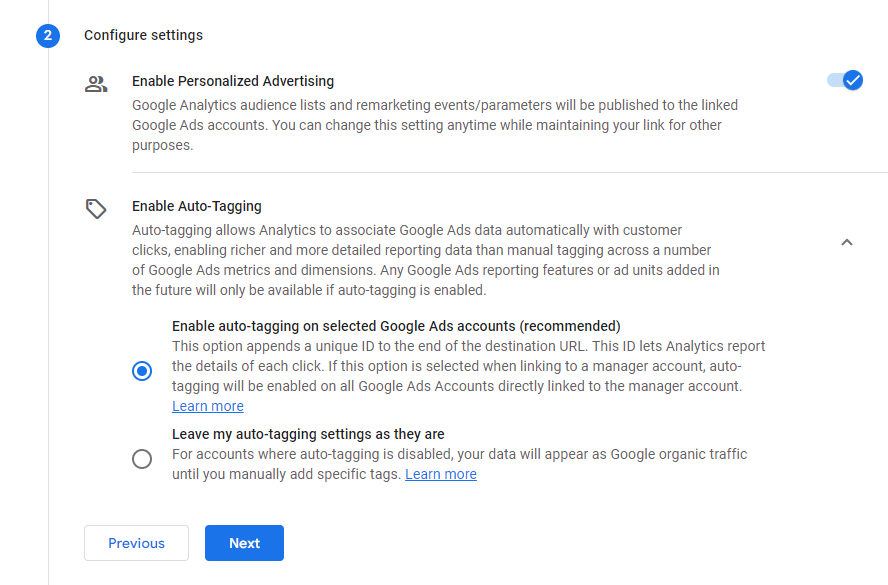
Task: Turn off the Personalized Advertising toggle switch
Action: pos(844,80)
